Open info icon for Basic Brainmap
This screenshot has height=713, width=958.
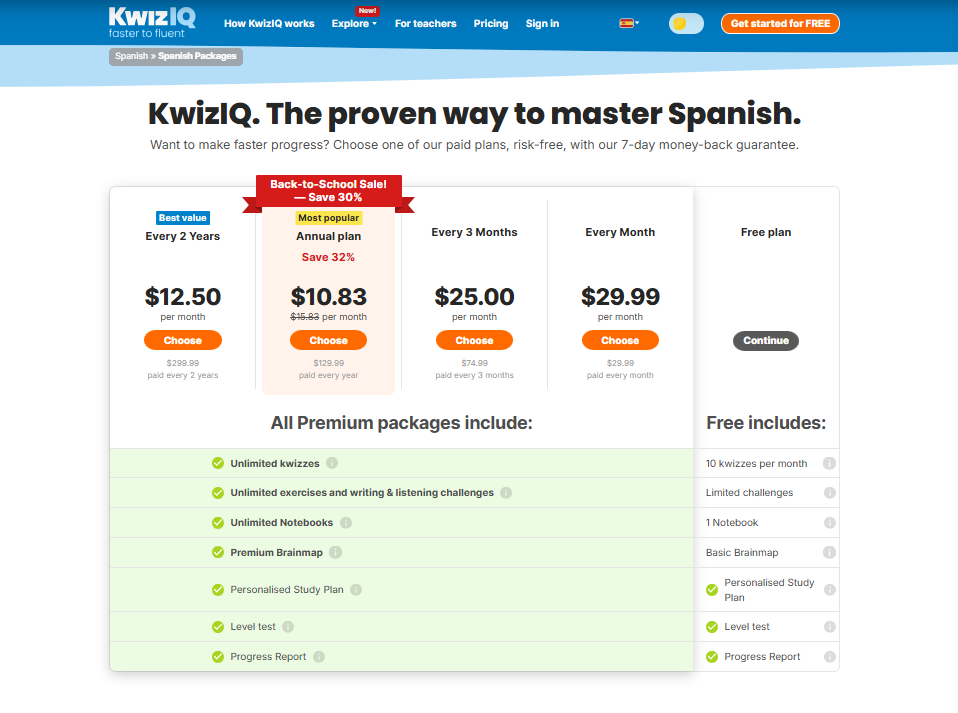(829, 552)
